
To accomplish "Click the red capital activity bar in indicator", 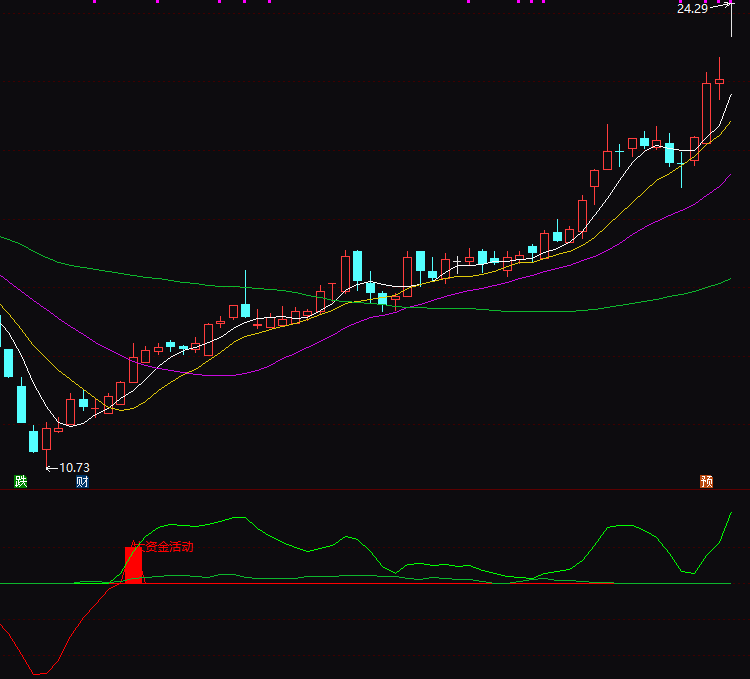I will click(x=133, y=565).
